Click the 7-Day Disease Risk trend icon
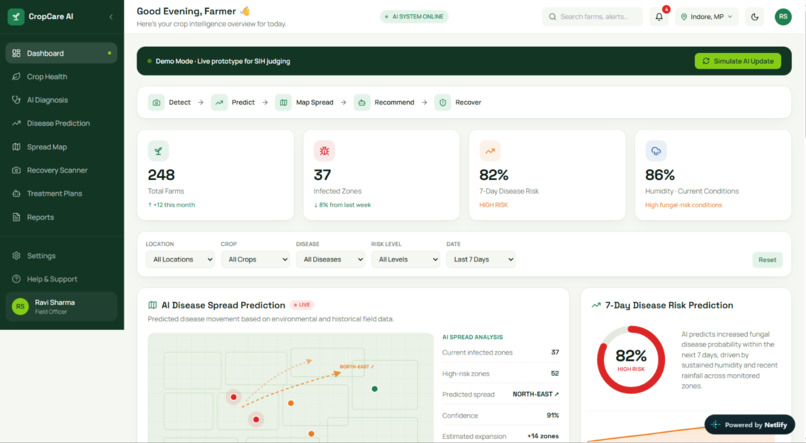Viewport: 806px width, 443px height. coord(490,151)
